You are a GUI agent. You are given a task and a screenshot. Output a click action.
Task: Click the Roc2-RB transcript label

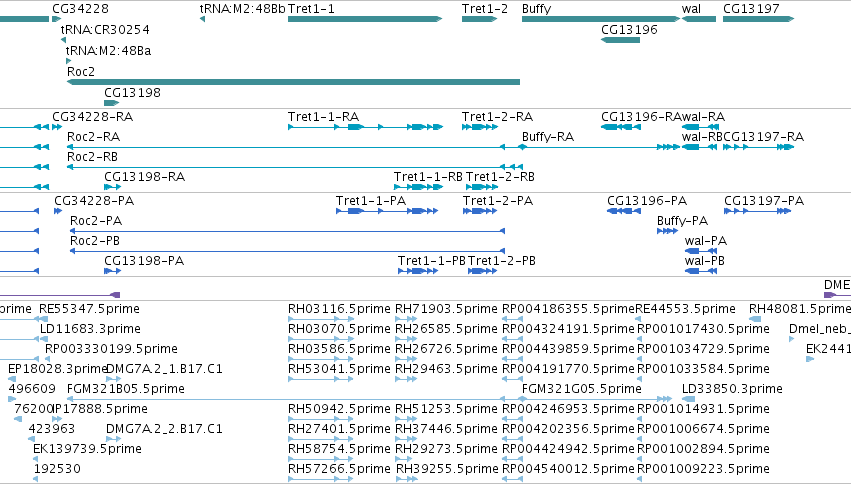click(92, 157)
